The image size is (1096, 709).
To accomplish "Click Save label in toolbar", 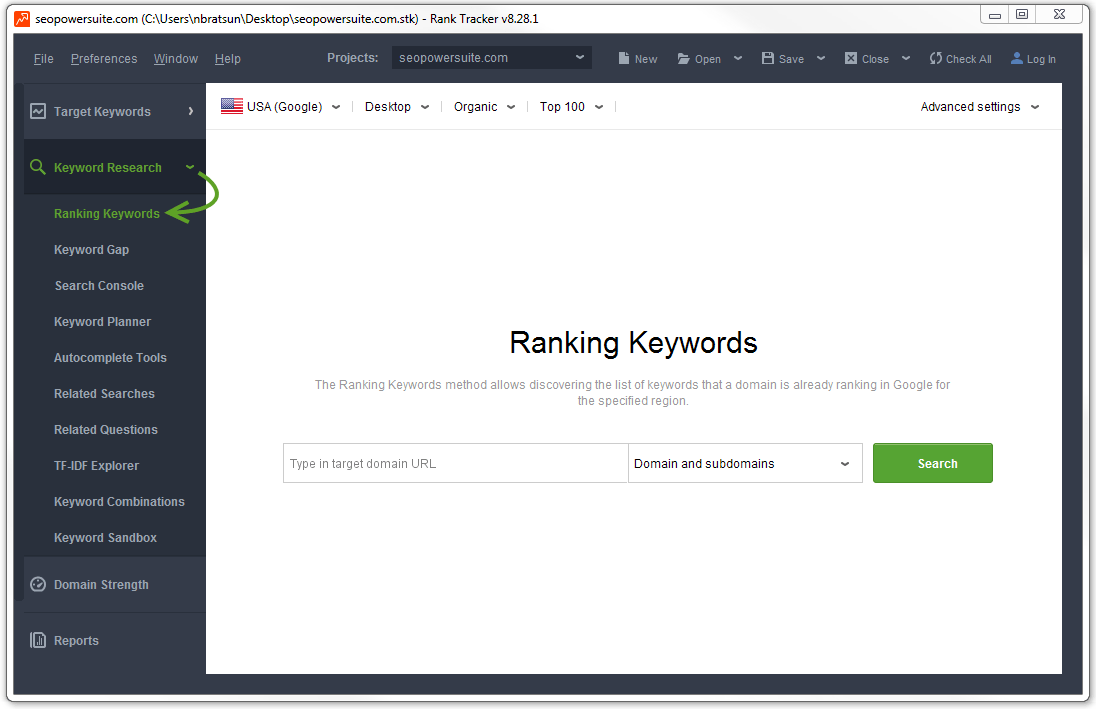I will click(x=791, y=59).
